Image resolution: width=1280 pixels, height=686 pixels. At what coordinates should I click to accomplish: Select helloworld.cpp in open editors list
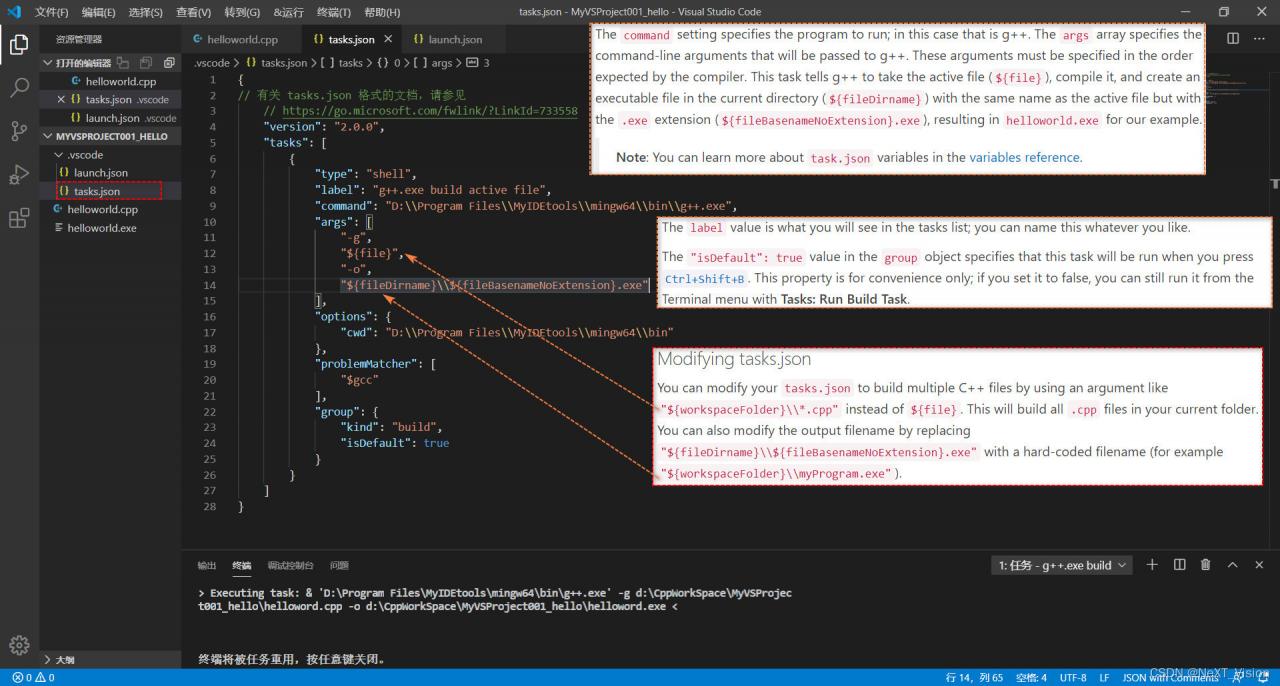pyautogui.click(x=110, y=81)
